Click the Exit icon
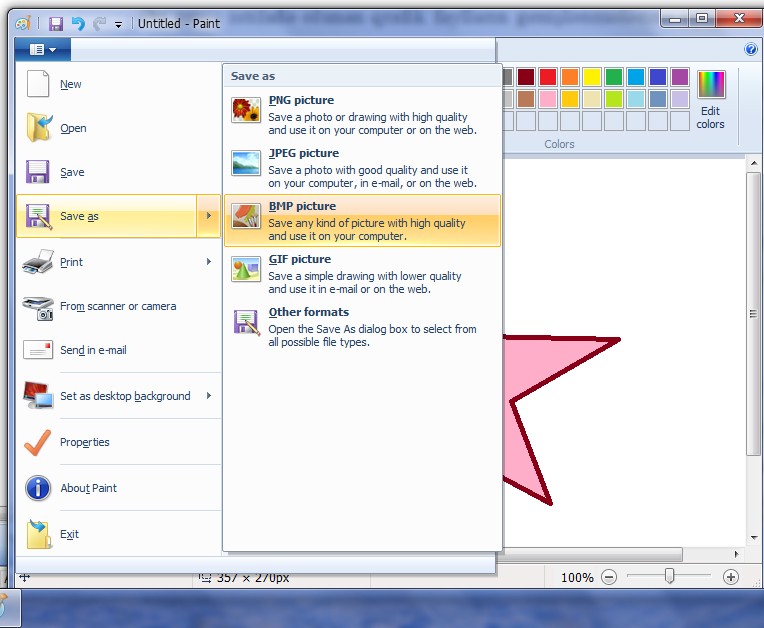The image size is (764, 628). click(38, 534)
